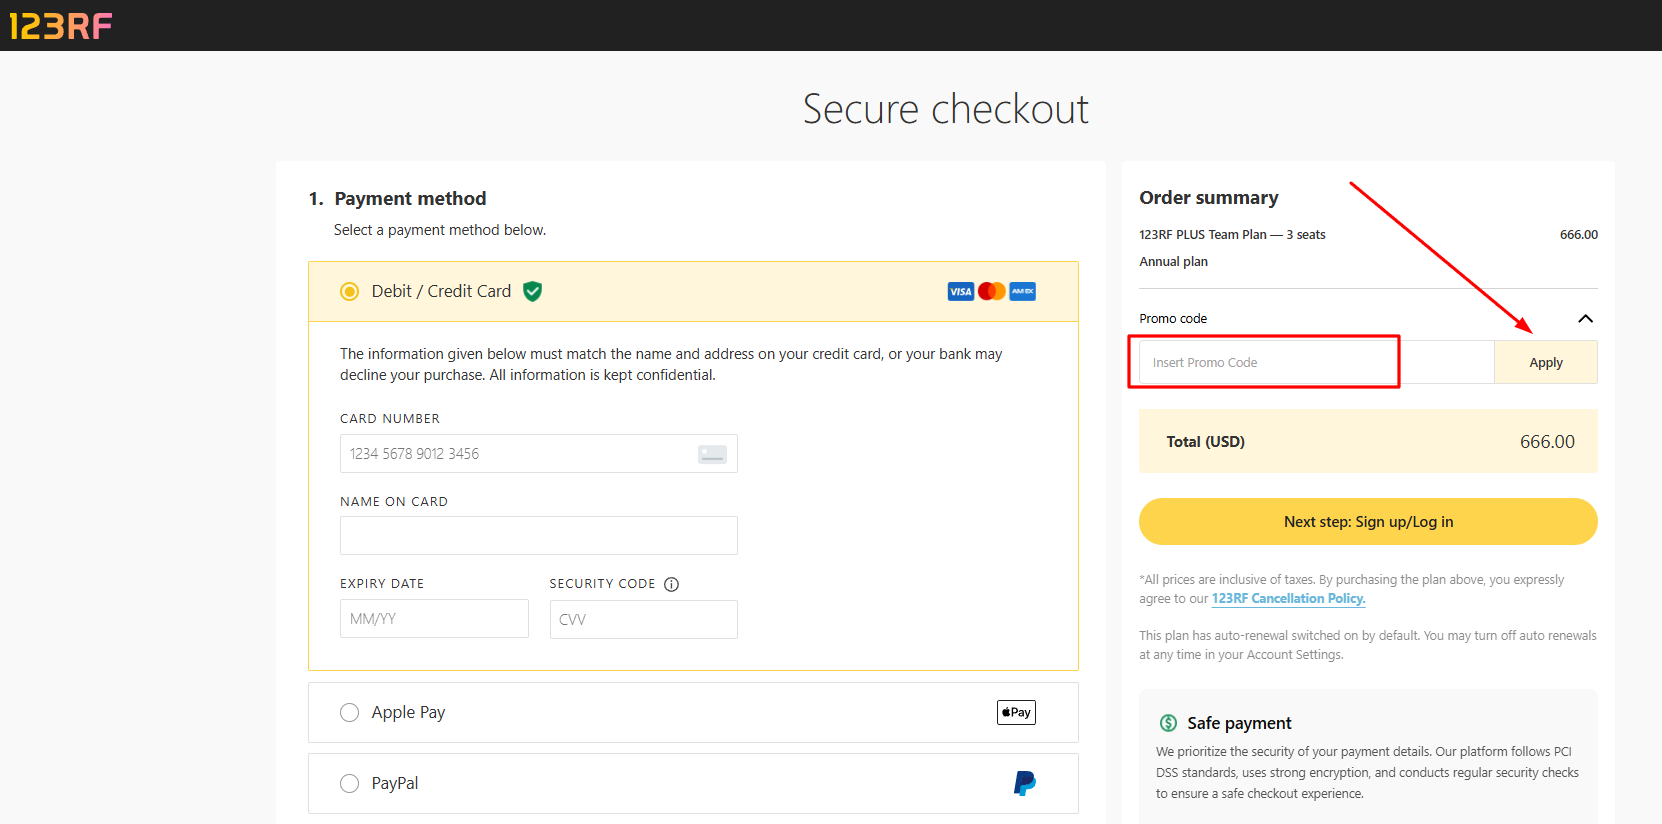Focus the Card Number input field
1662x824 pixels.
tap(539, 454)
